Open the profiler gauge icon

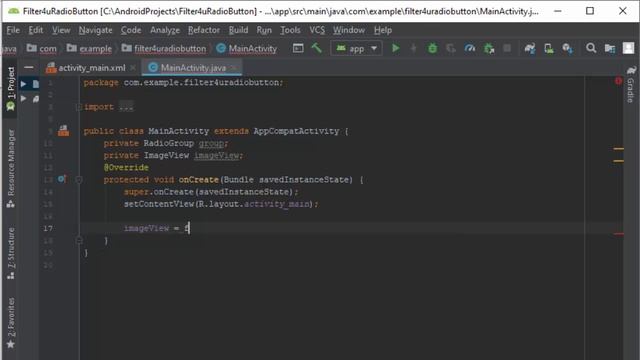470,48
